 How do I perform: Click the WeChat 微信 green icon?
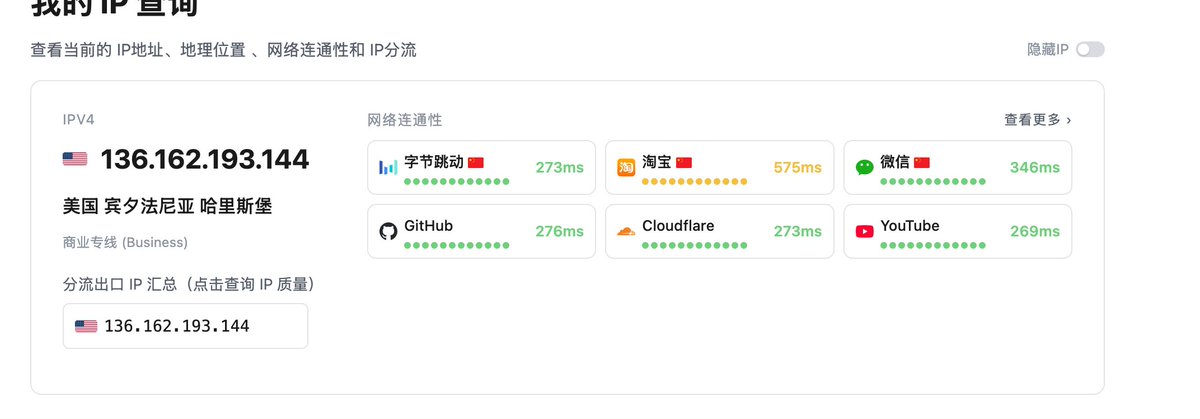click(864, 167)
